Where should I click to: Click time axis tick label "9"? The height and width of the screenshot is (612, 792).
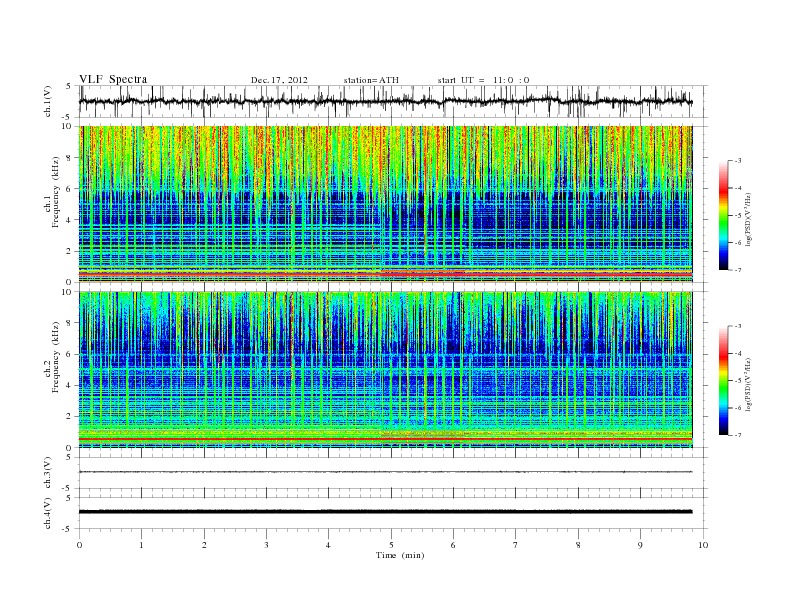tap(640, 545)
